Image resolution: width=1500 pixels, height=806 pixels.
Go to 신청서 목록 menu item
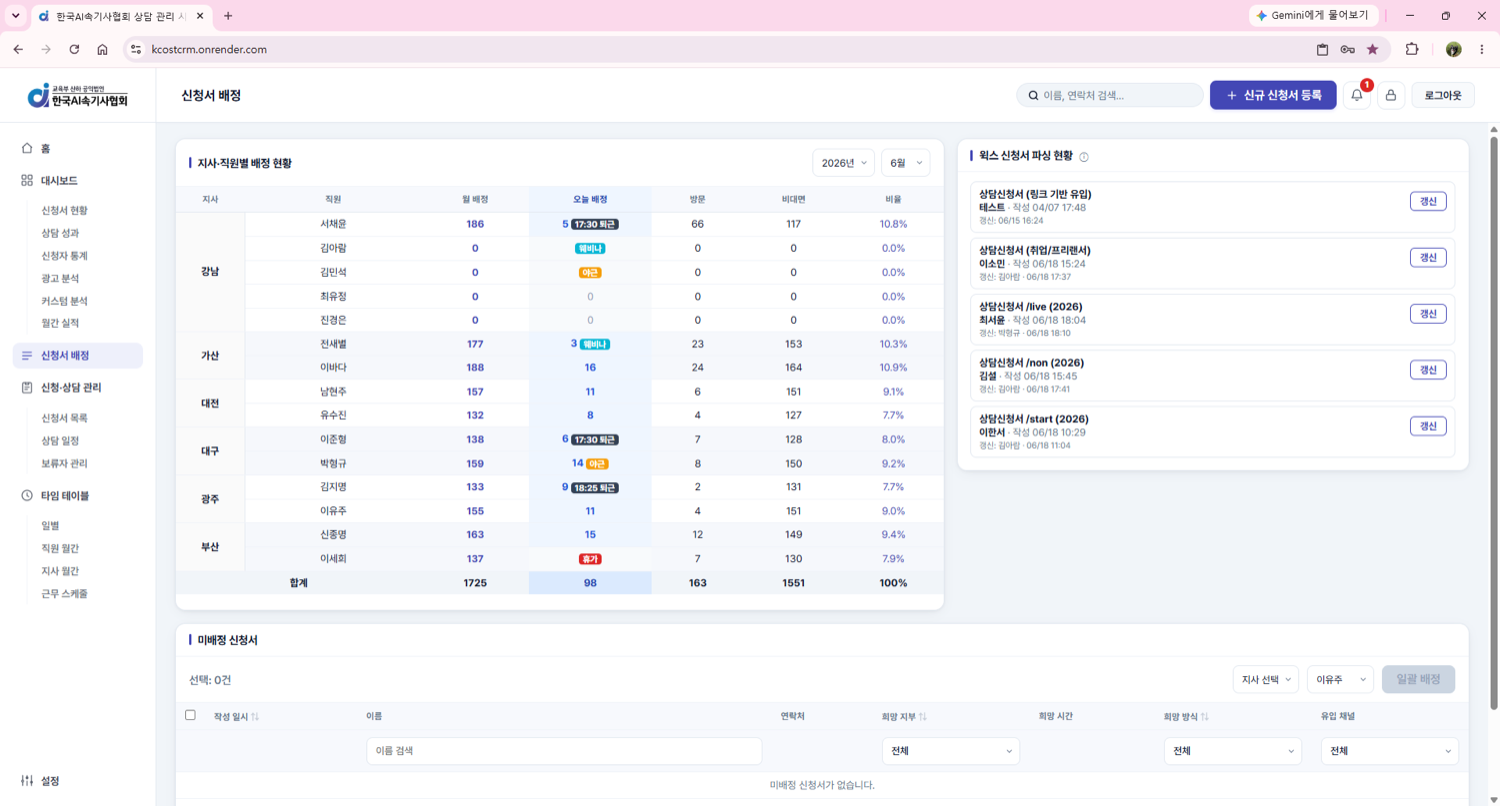(64, 418)
